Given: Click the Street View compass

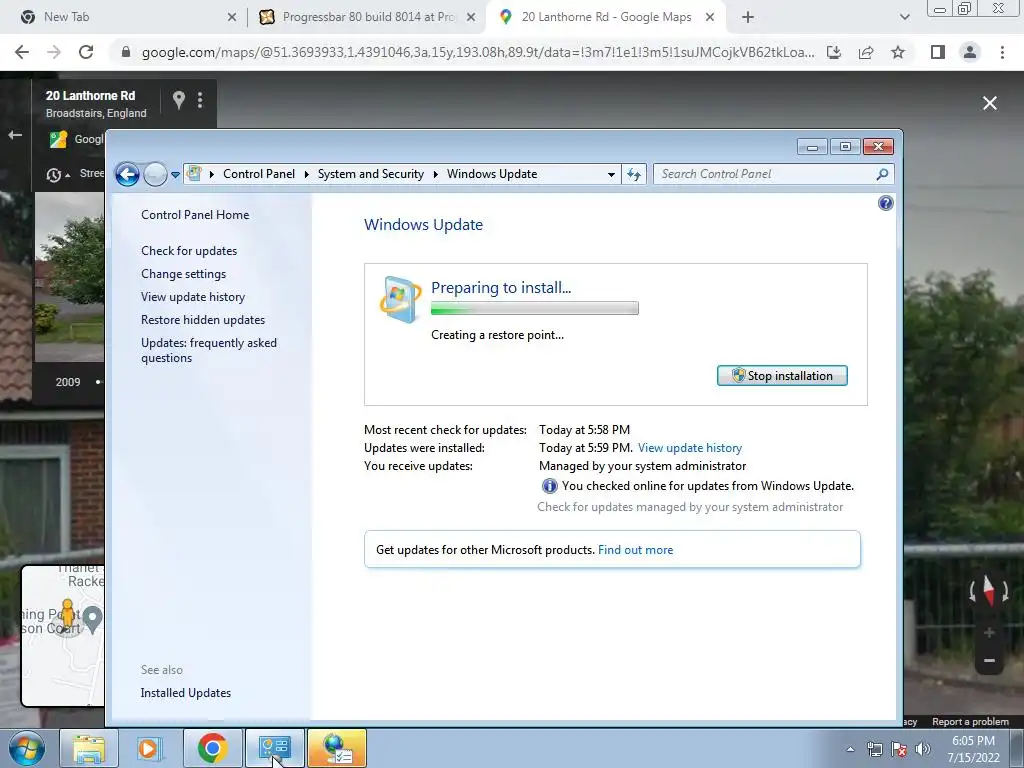Looking at the screenshot, I should (x=989, y=592).
